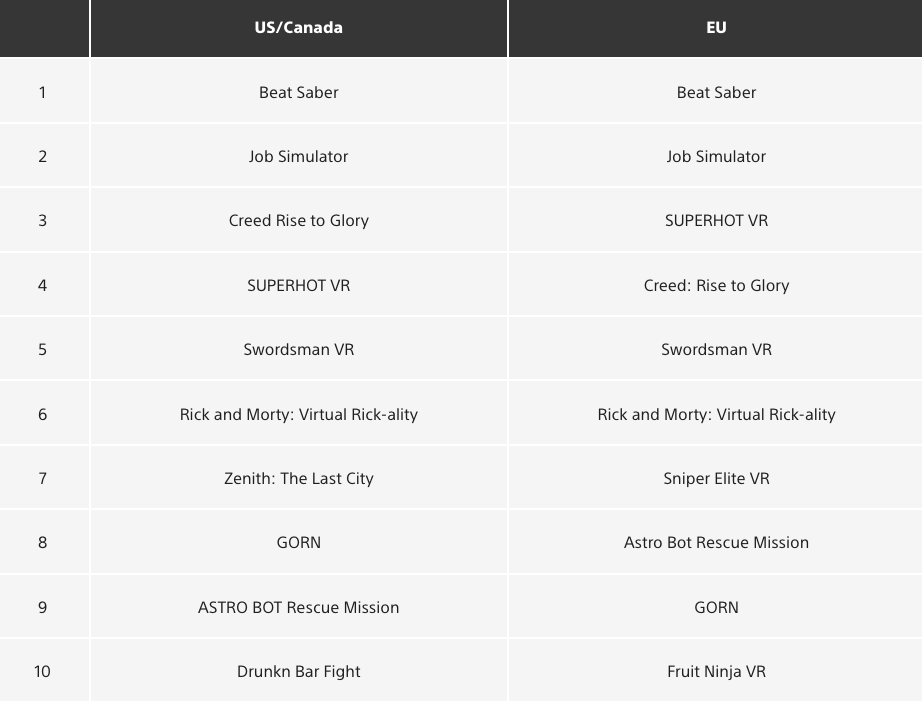Click Creed: Rise to Glory in EU
922x701 pixels.
click(716, 285)
